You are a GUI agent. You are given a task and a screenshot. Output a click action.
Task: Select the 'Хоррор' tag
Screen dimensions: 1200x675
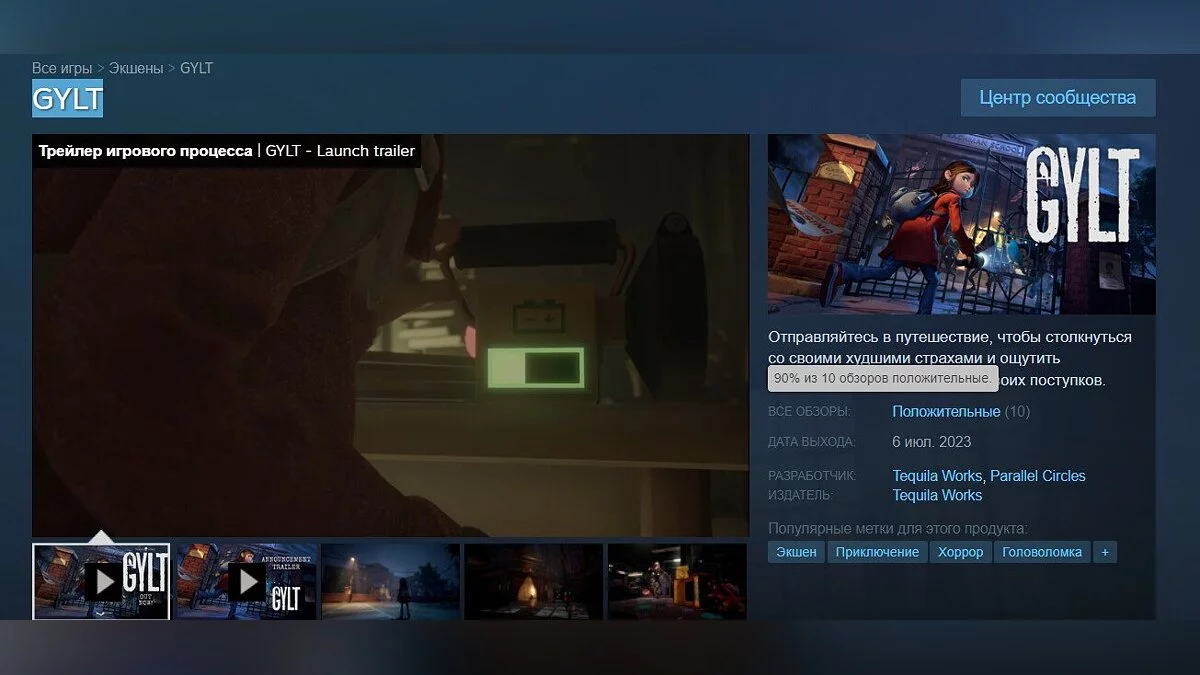(960, 552)
